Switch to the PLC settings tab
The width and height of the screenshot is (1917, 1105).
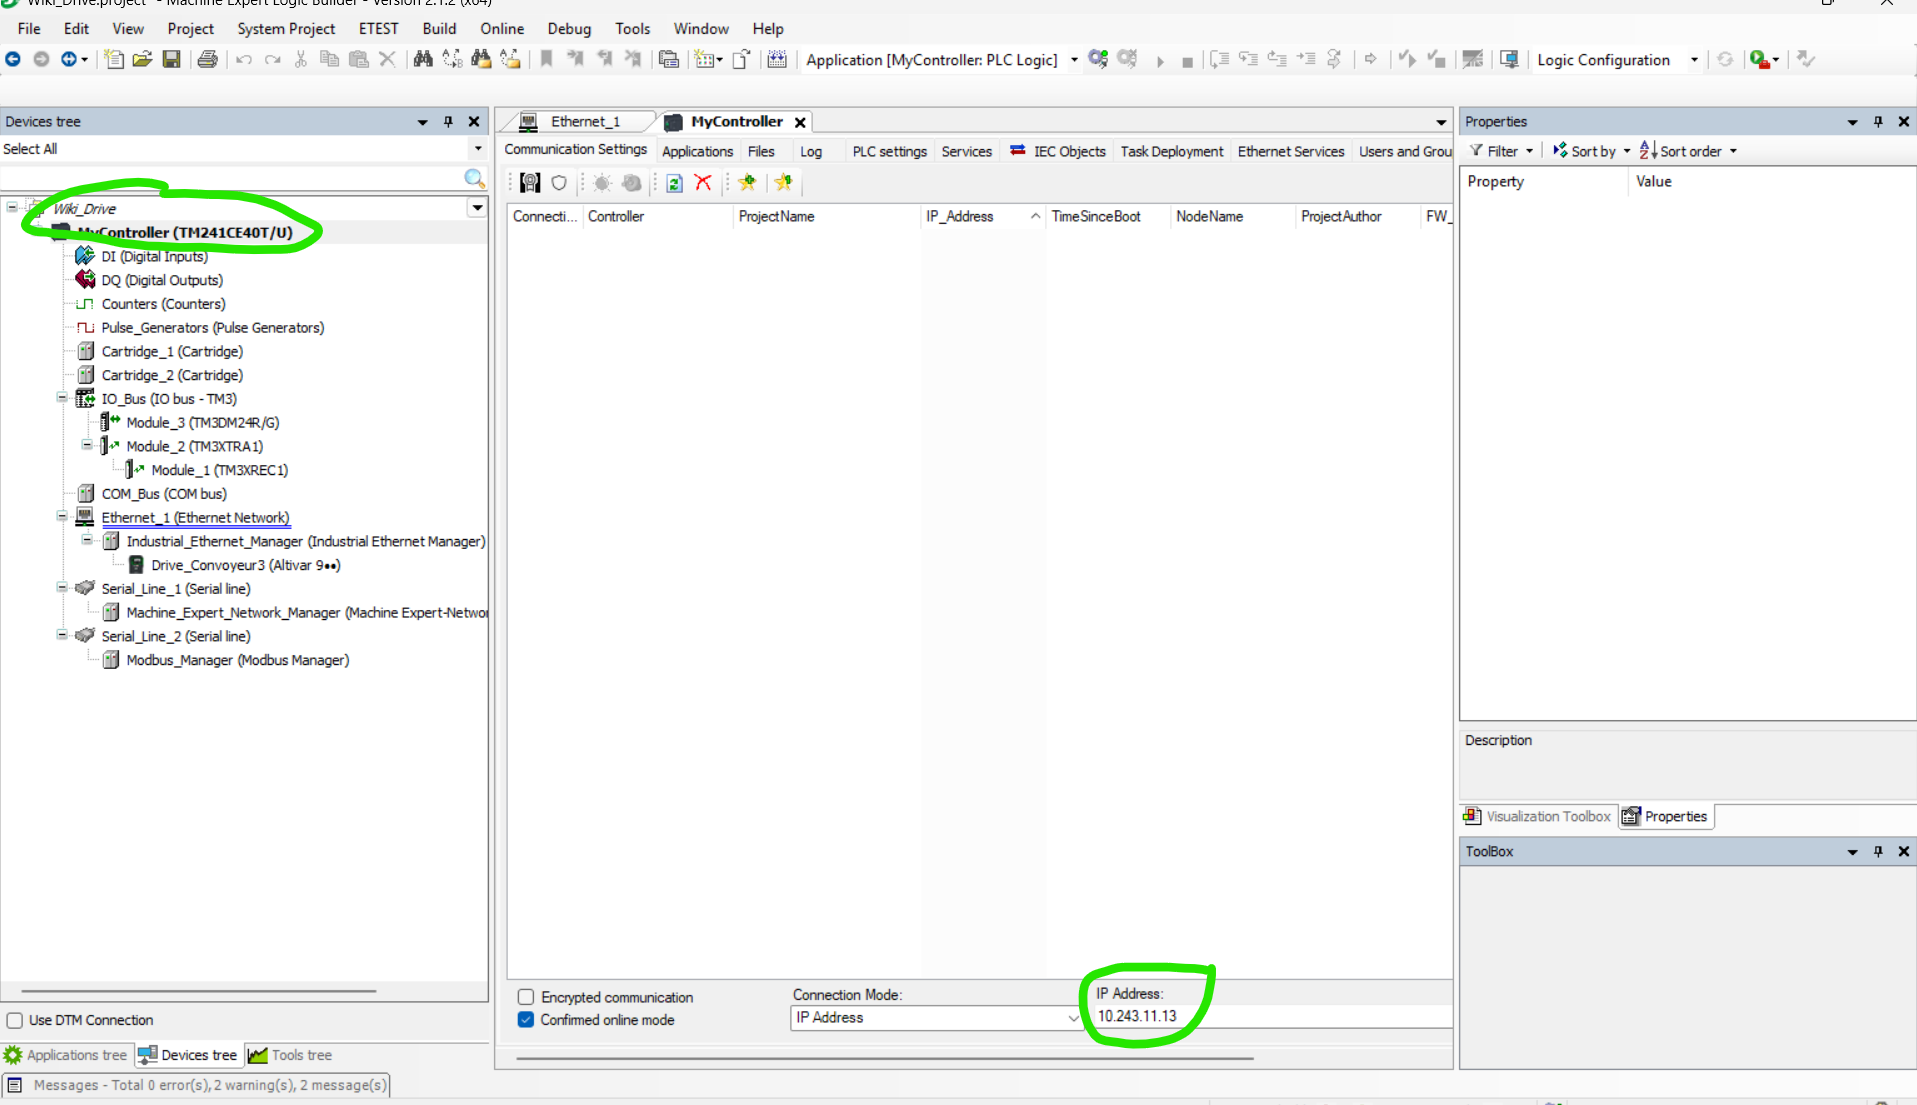[889, 151]
